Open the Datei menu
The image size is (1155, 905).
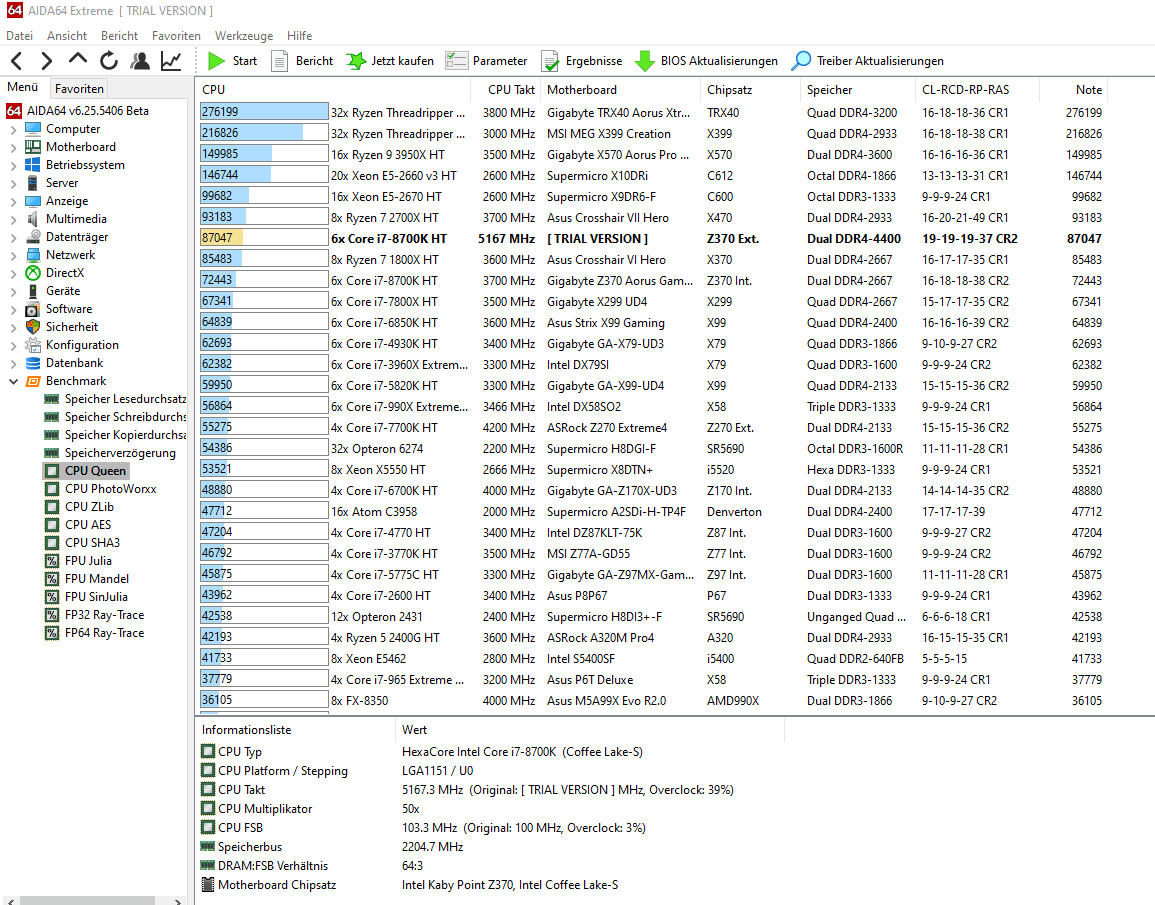coord(19,35)
